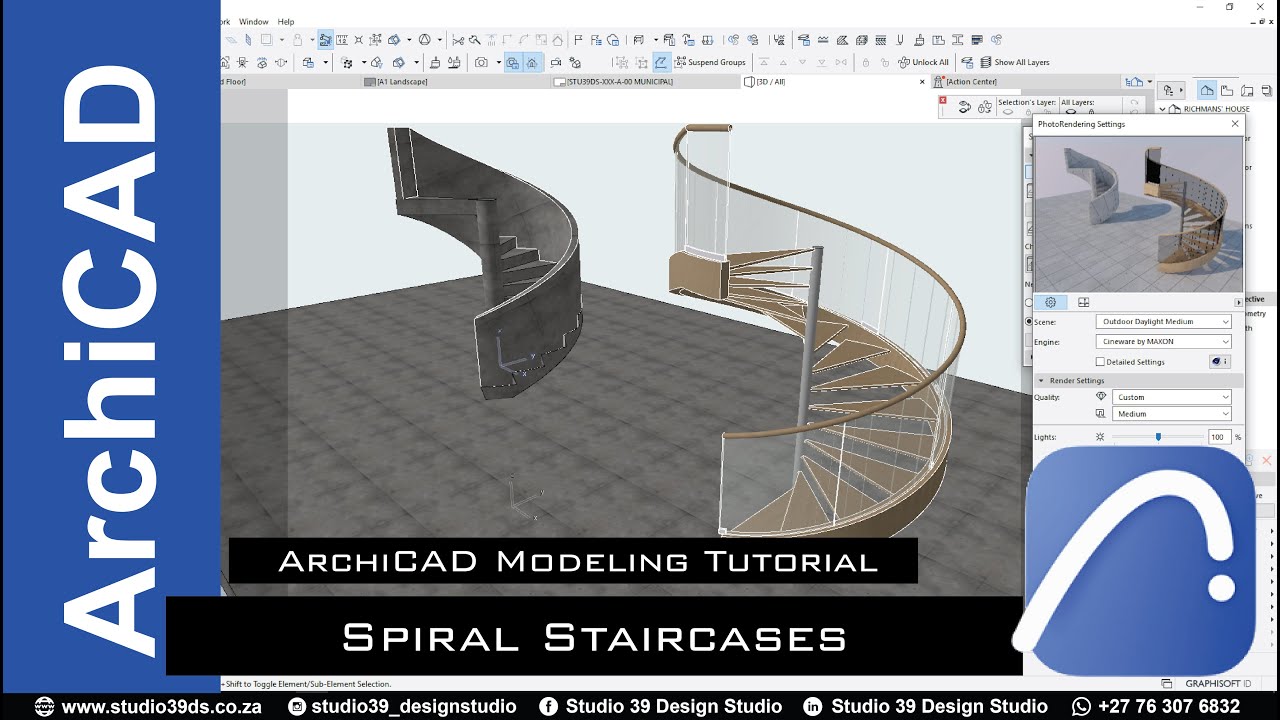Click the flag marker icon
This screenshot has width=1280, height=720.
[579, 40]
